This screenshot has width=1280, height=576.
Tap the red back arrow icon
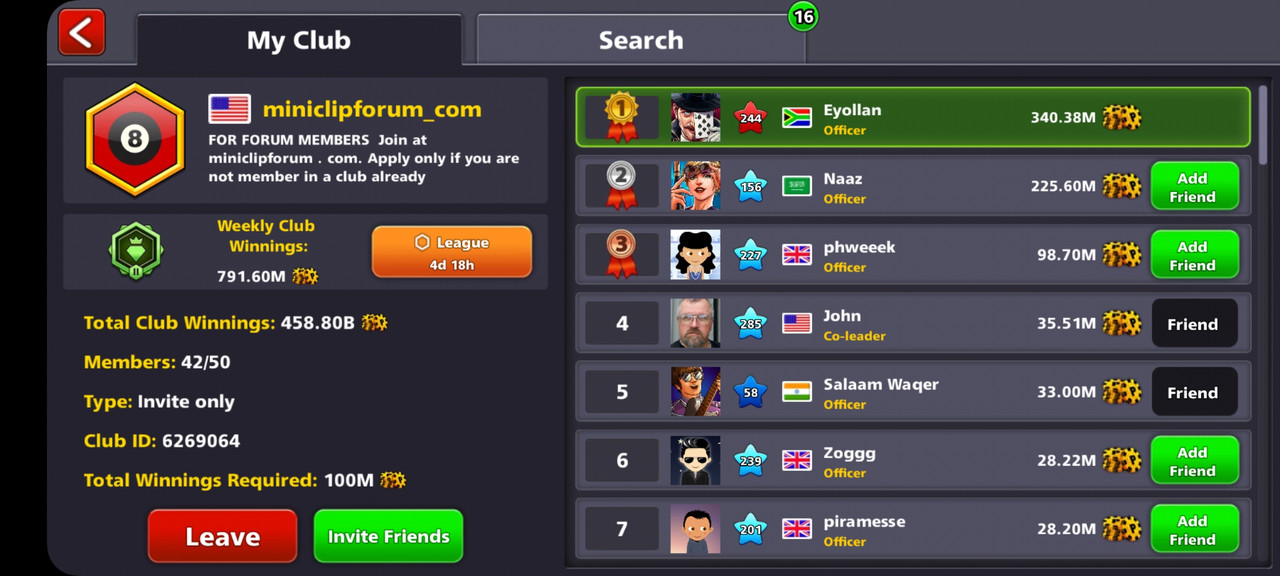click(x=81, y=32)
